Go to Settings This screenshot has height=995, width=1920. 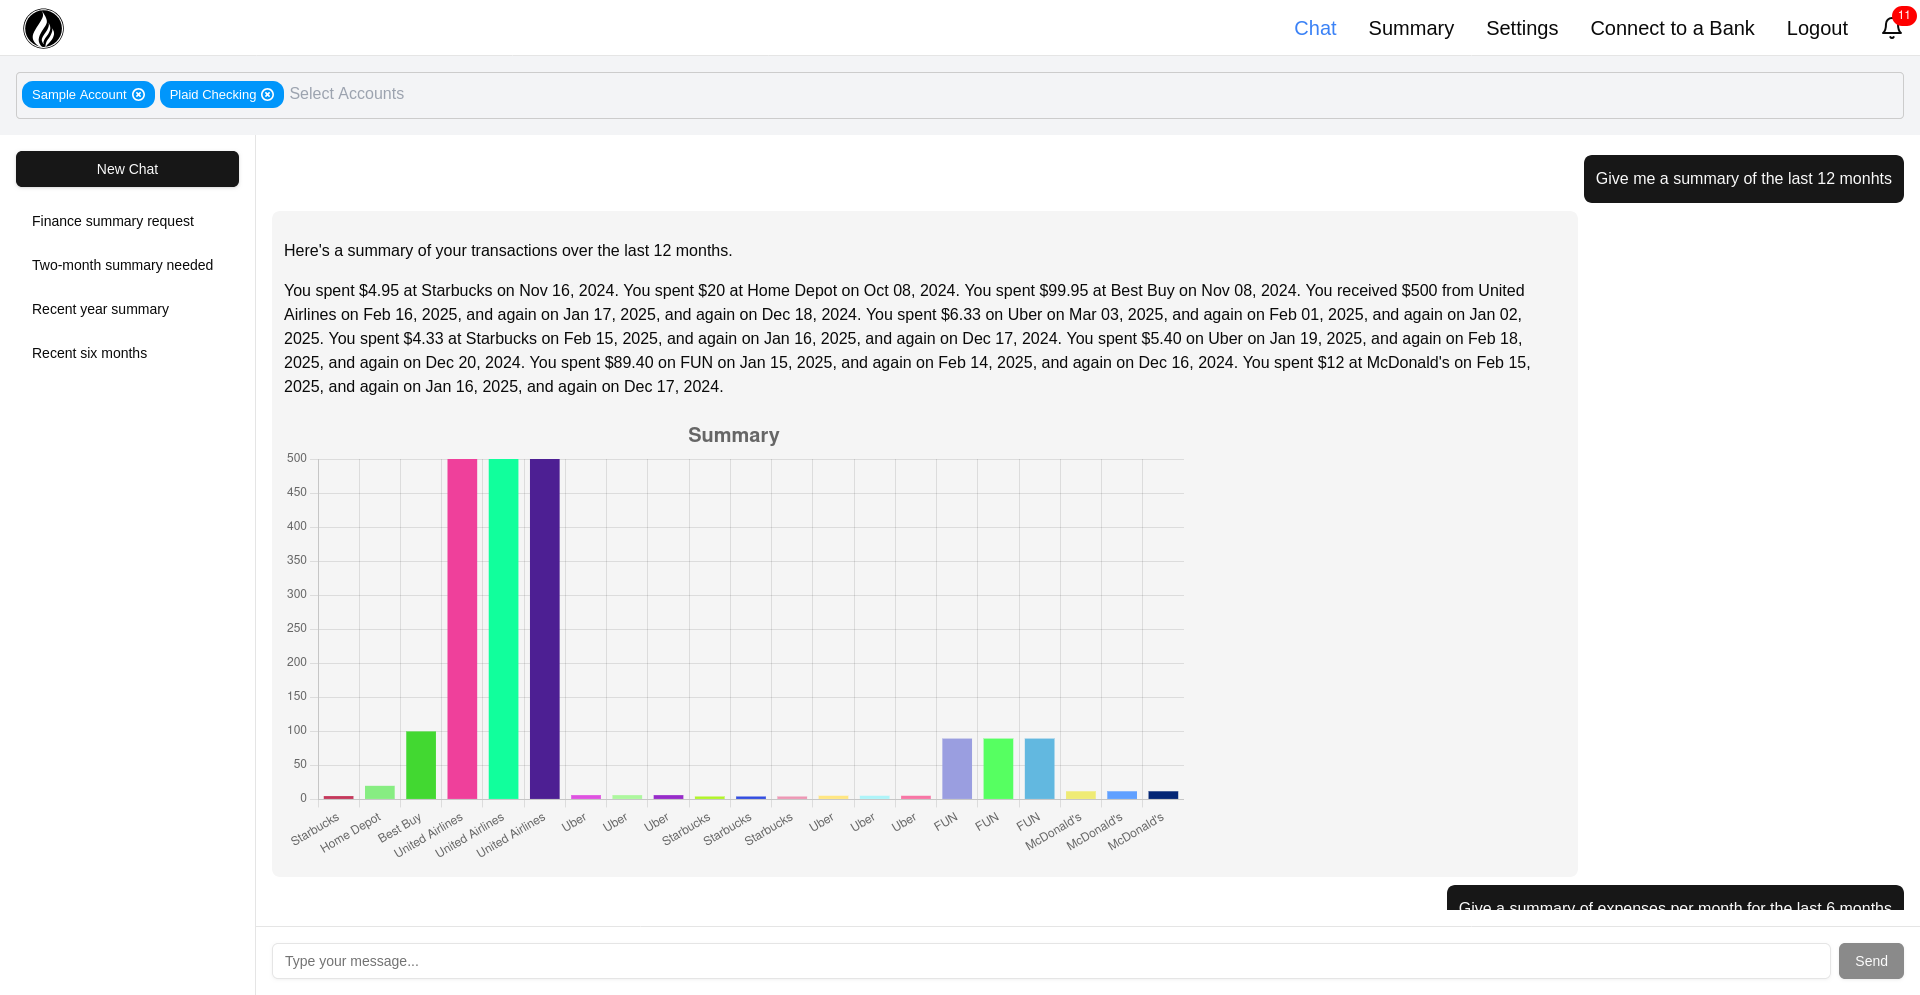[x=1521, y=28]
